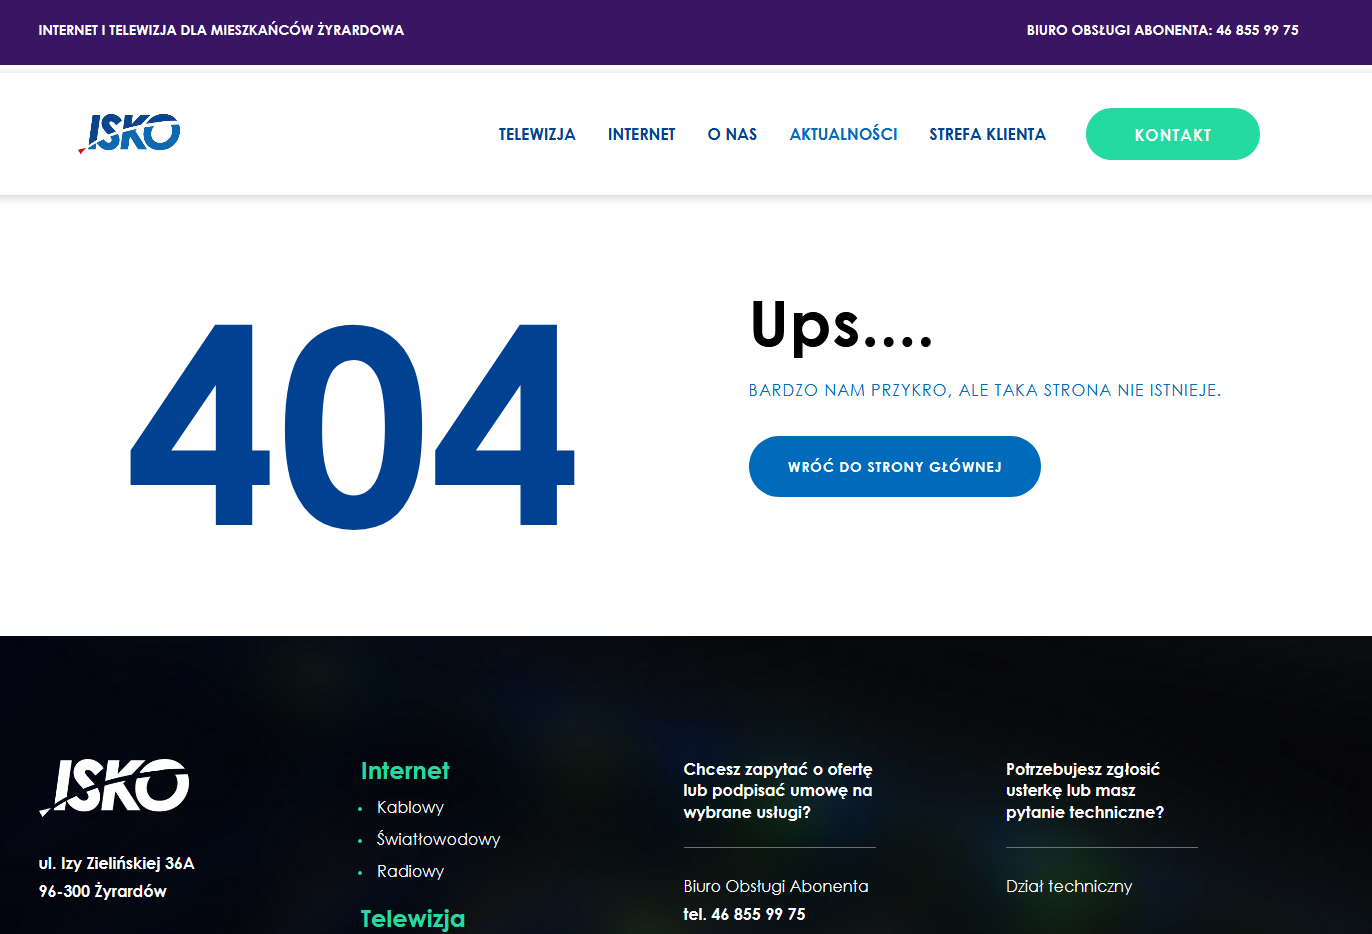The image size is (1372, 934).
Task: Open the Radiowy internet link
Action: (410, 872)
